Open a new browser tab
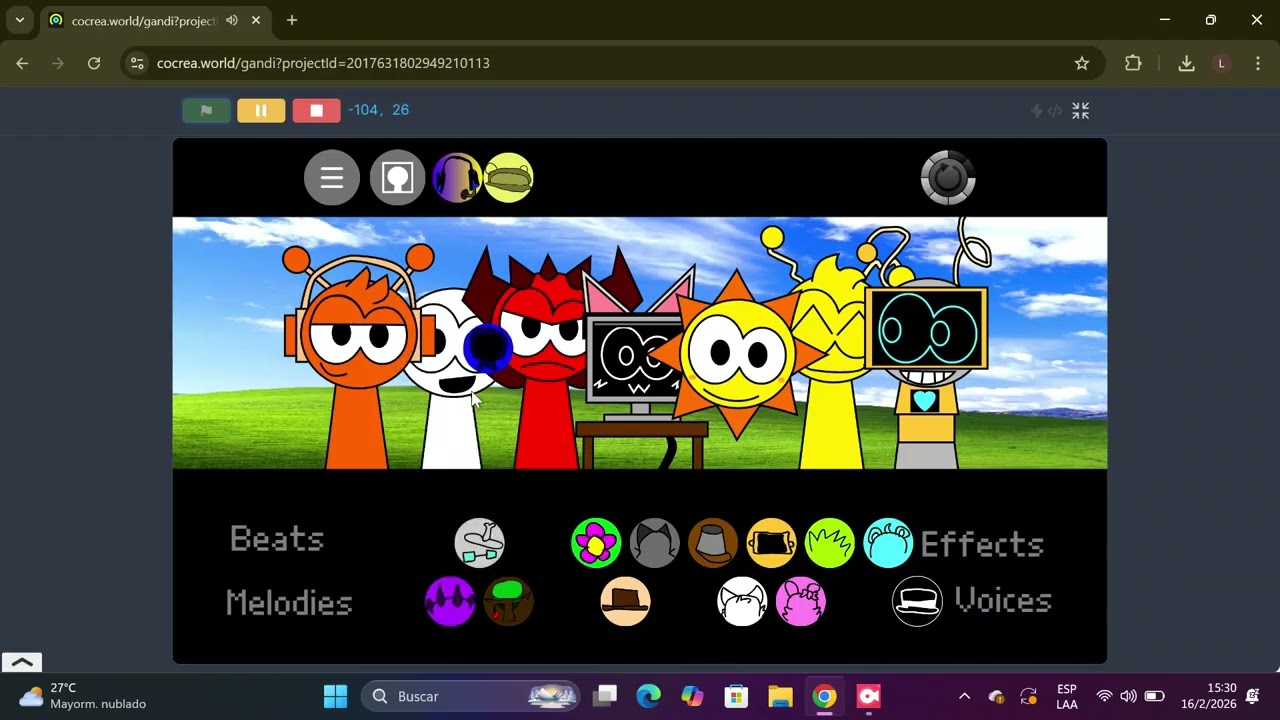The image size is (1280, 720). click(x=292, y=20)
